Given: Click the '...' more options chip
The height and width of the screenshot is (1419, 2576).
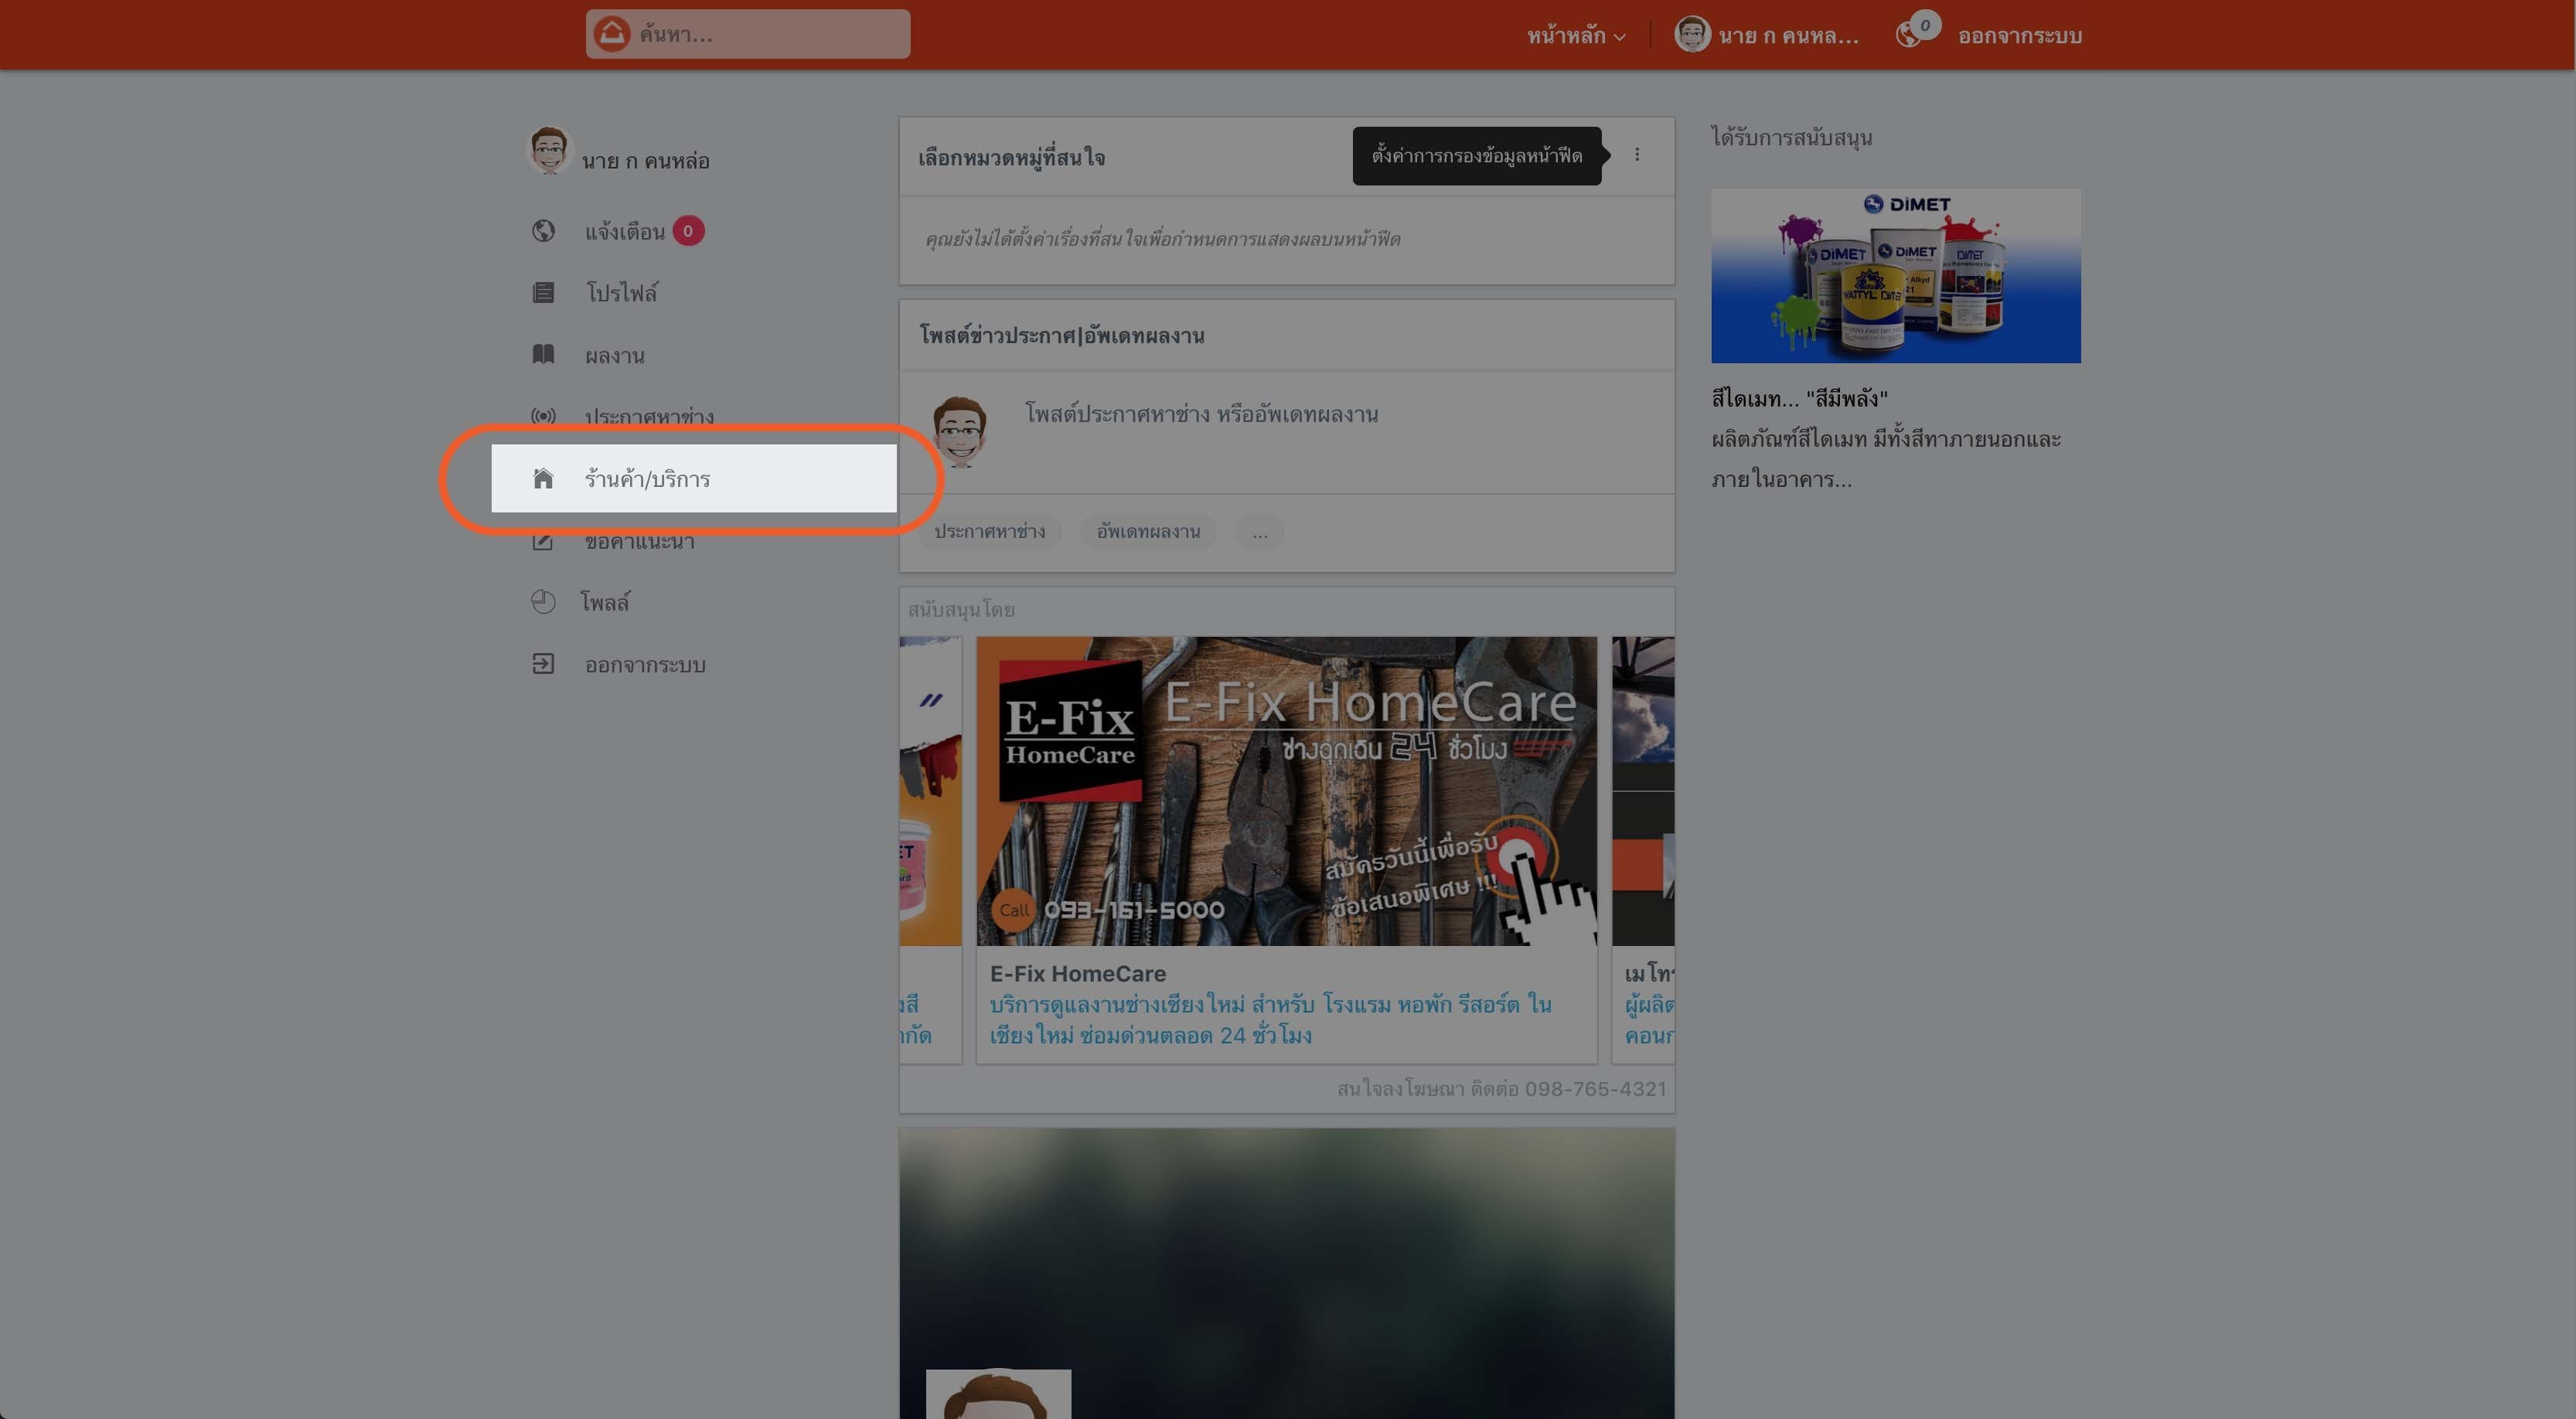Looking at the screenshot, I should pyautogui.click(x=1259, y=532).
